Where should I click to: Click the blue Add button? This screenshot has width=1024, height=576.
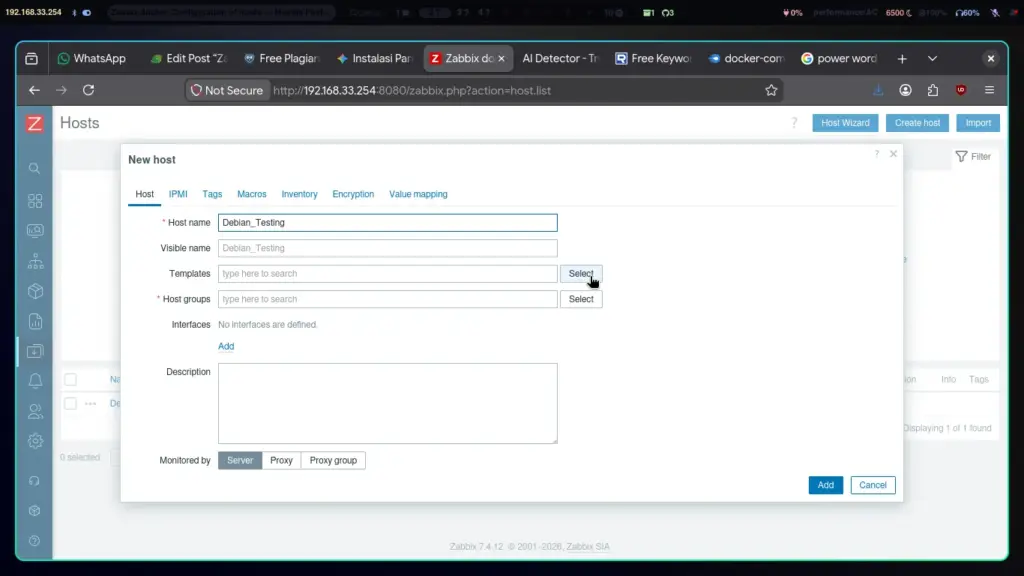pos(825,485)
